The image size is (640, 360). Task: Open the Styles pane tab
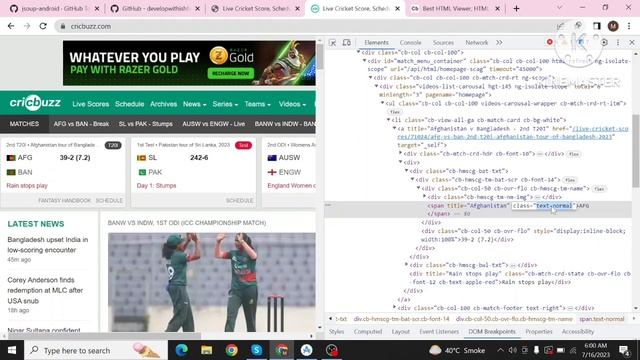pos(336,331)
